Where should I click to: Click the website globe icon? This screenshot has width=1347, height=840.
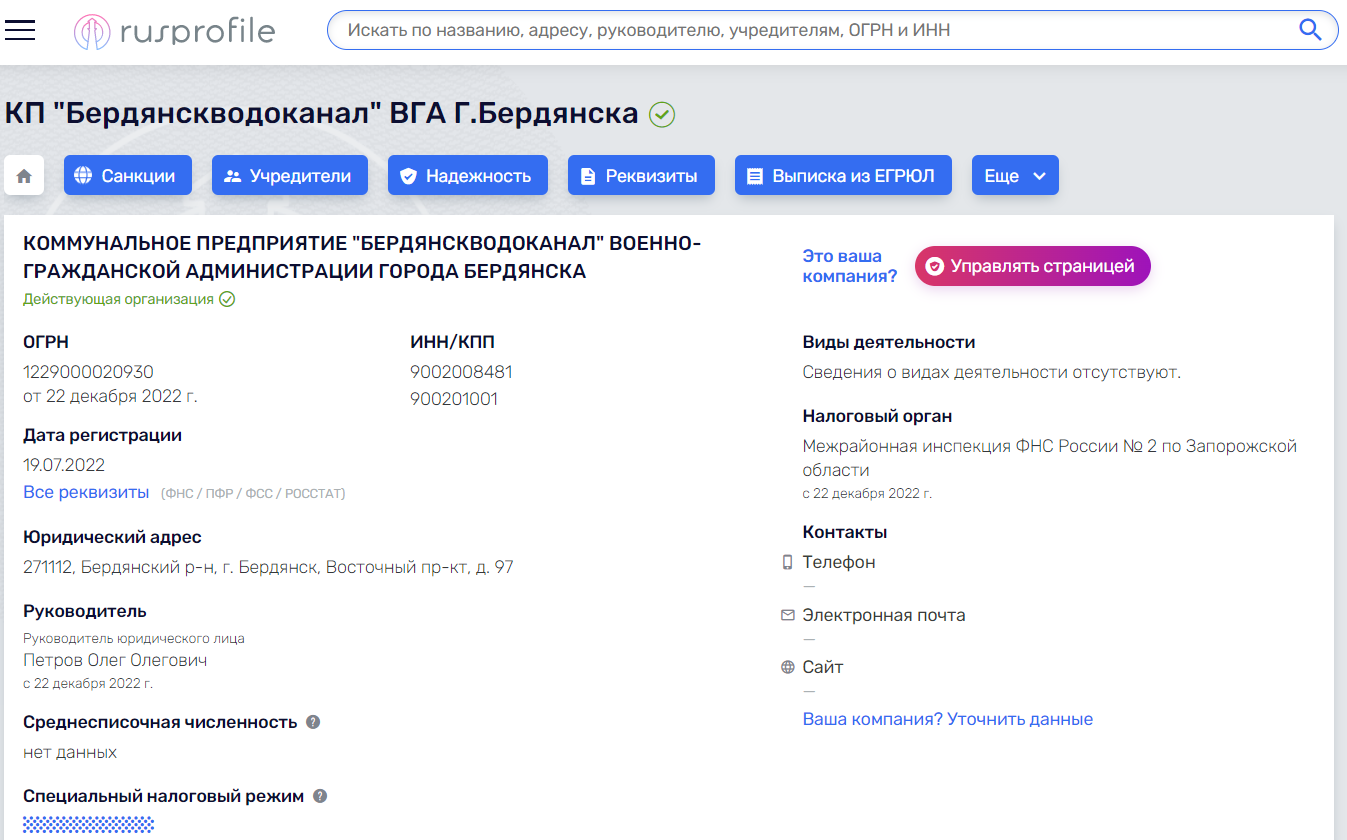(x=785, y=666)
